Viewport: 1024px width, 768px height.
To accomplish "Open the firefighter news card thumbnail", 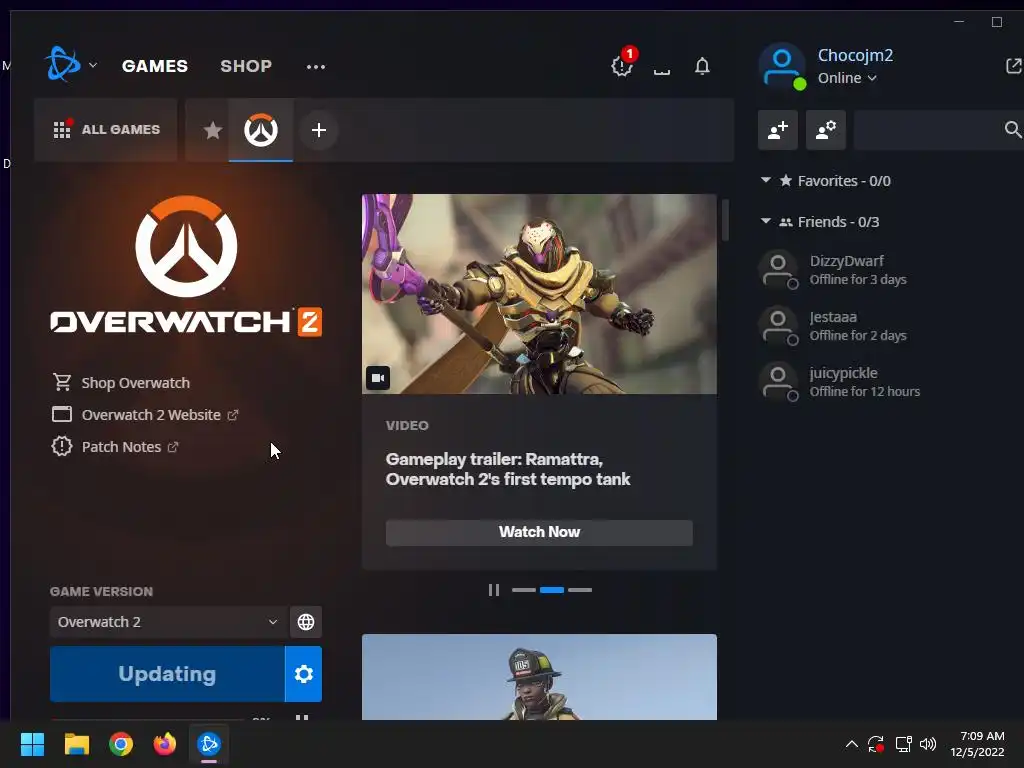I will pyautogui.click(x=539, y=677).
